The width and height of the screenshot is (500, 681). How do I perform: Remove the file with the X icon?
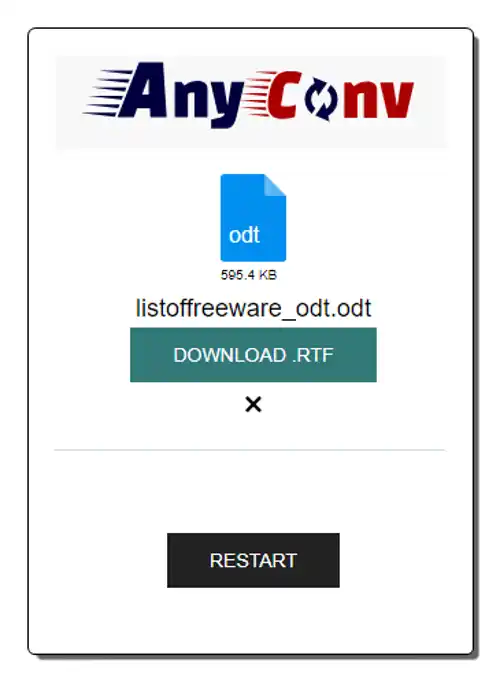253,404
